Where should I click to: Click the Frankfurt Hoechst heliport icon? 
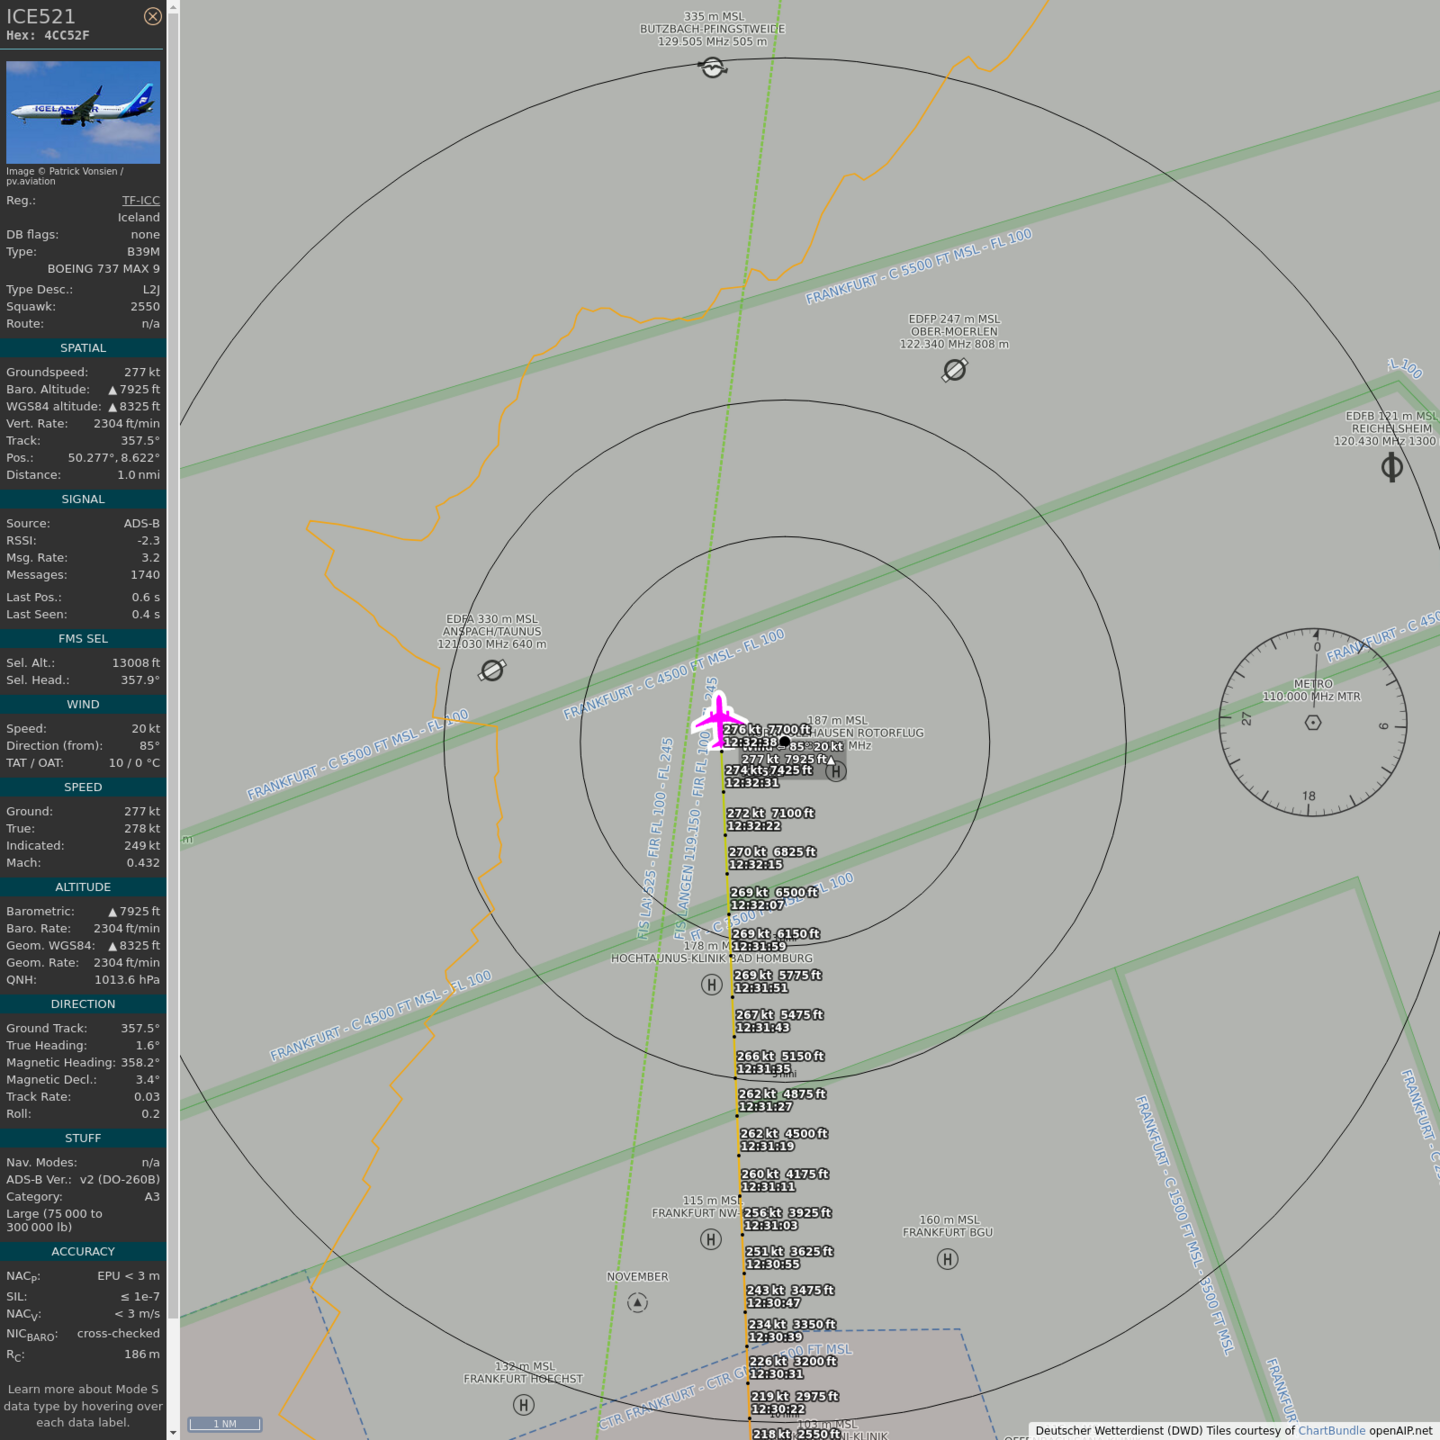[x=523, y=1405]
